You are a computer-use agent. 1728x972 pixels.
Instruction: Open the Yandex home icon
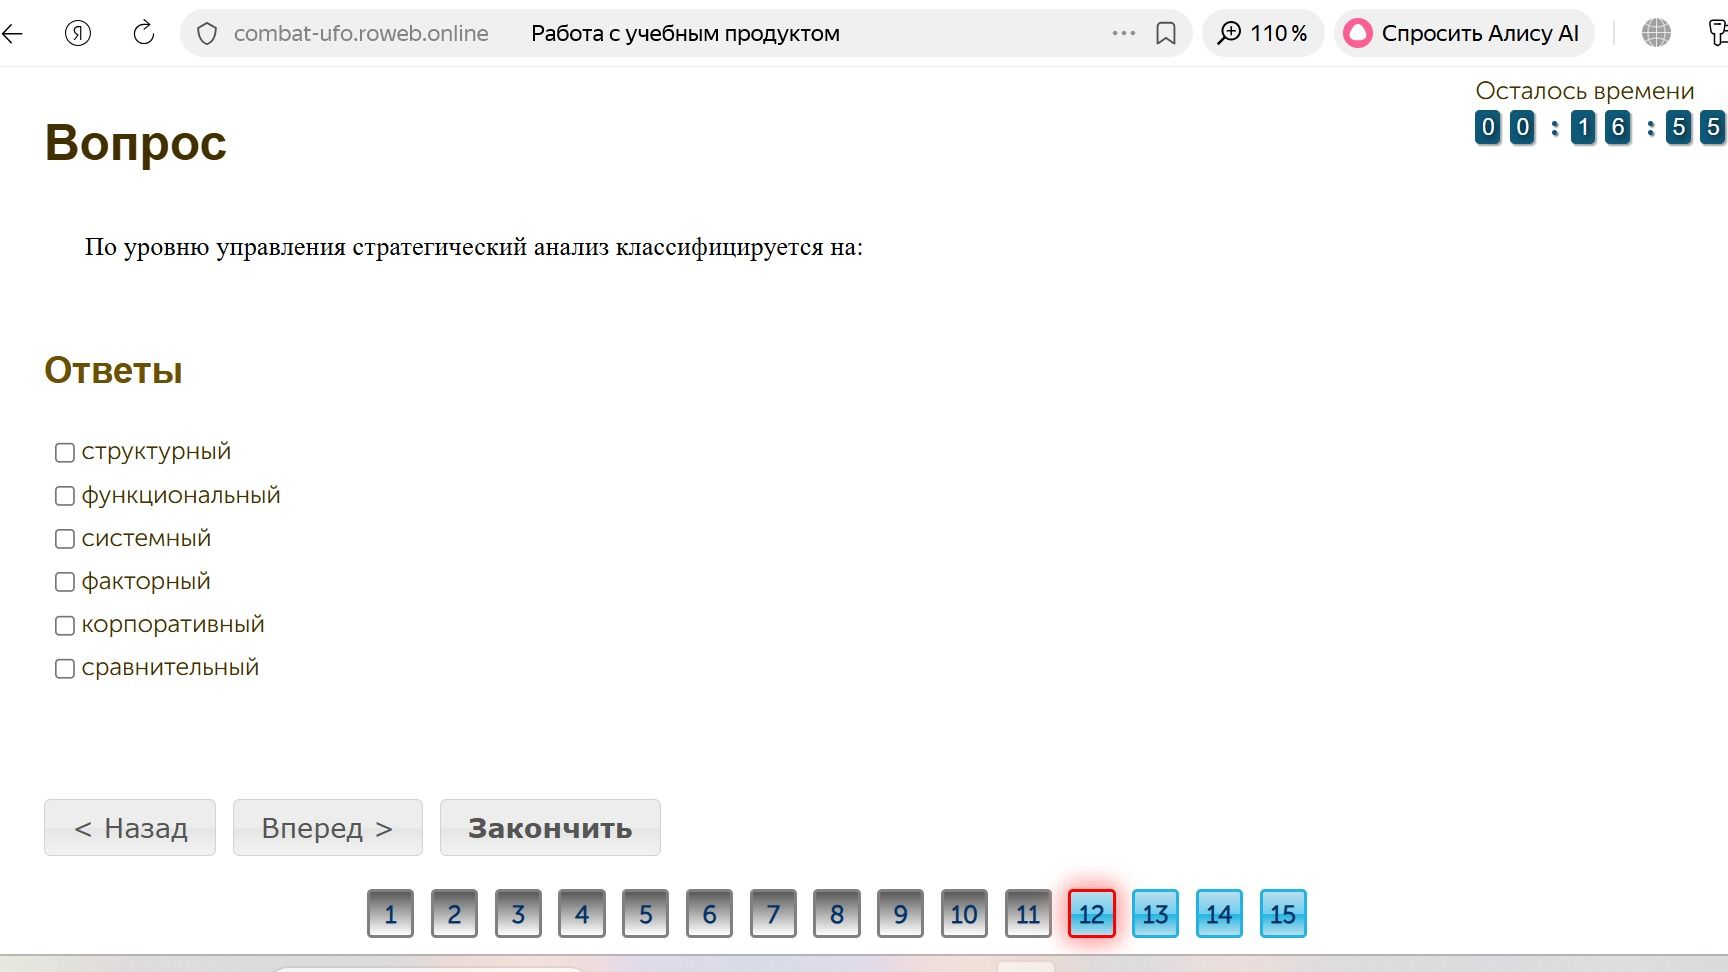coord(78,33)
